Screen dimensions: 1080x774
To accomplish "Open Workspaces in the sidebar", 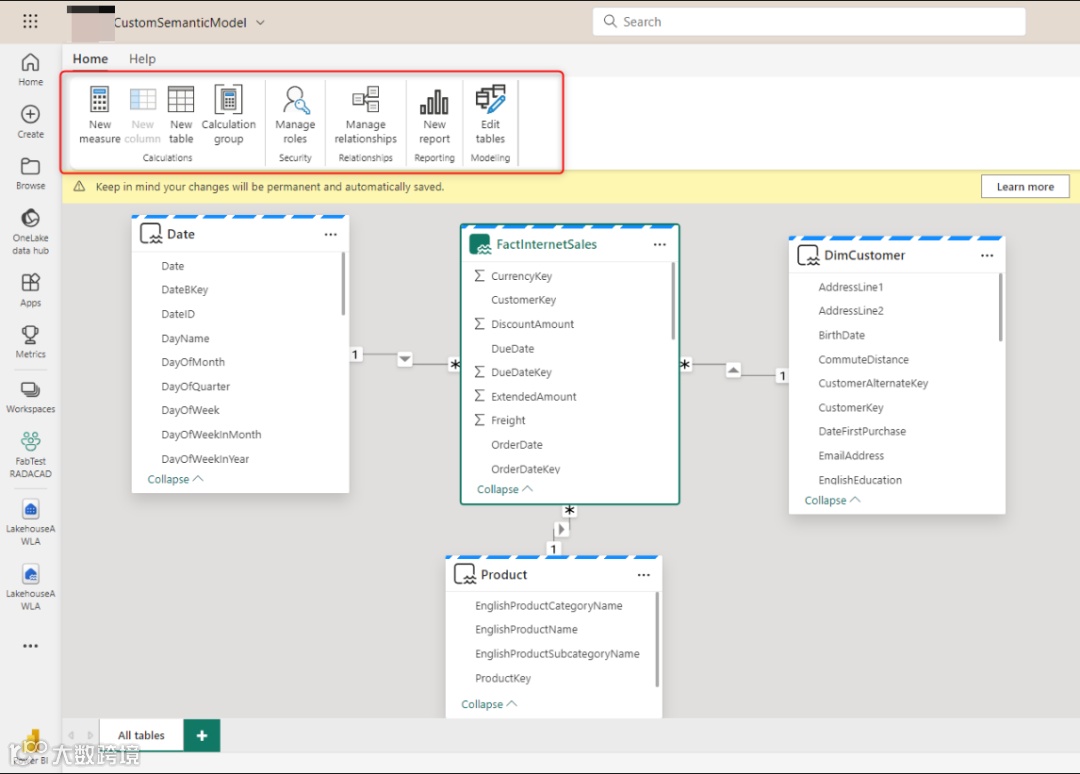I will [x=30, y=397].
